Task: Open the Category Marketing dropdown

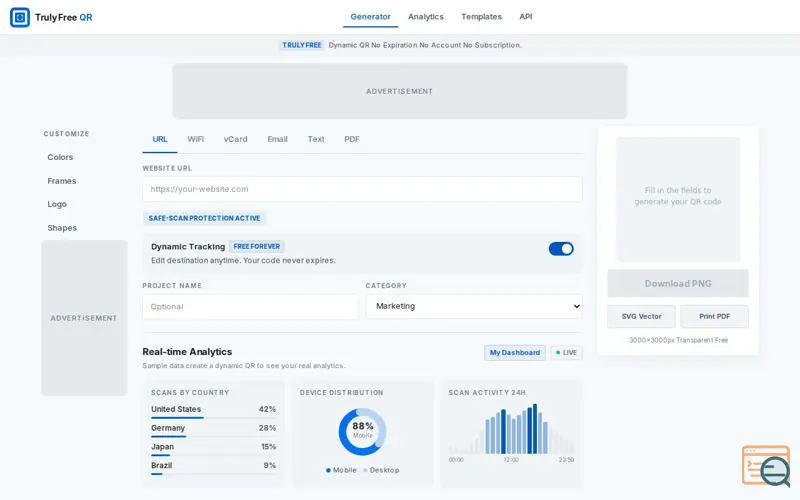Action: click(474, 306)
